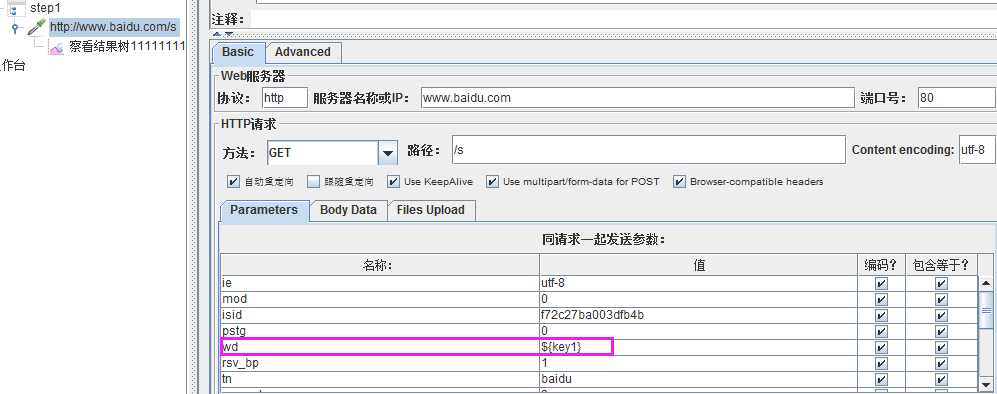The height and width of the screenshot is (394, 997).
Task: Toggle Use multipart/form-data for POST checkbox
Action: pyautogui.click(x=492, y=182)
